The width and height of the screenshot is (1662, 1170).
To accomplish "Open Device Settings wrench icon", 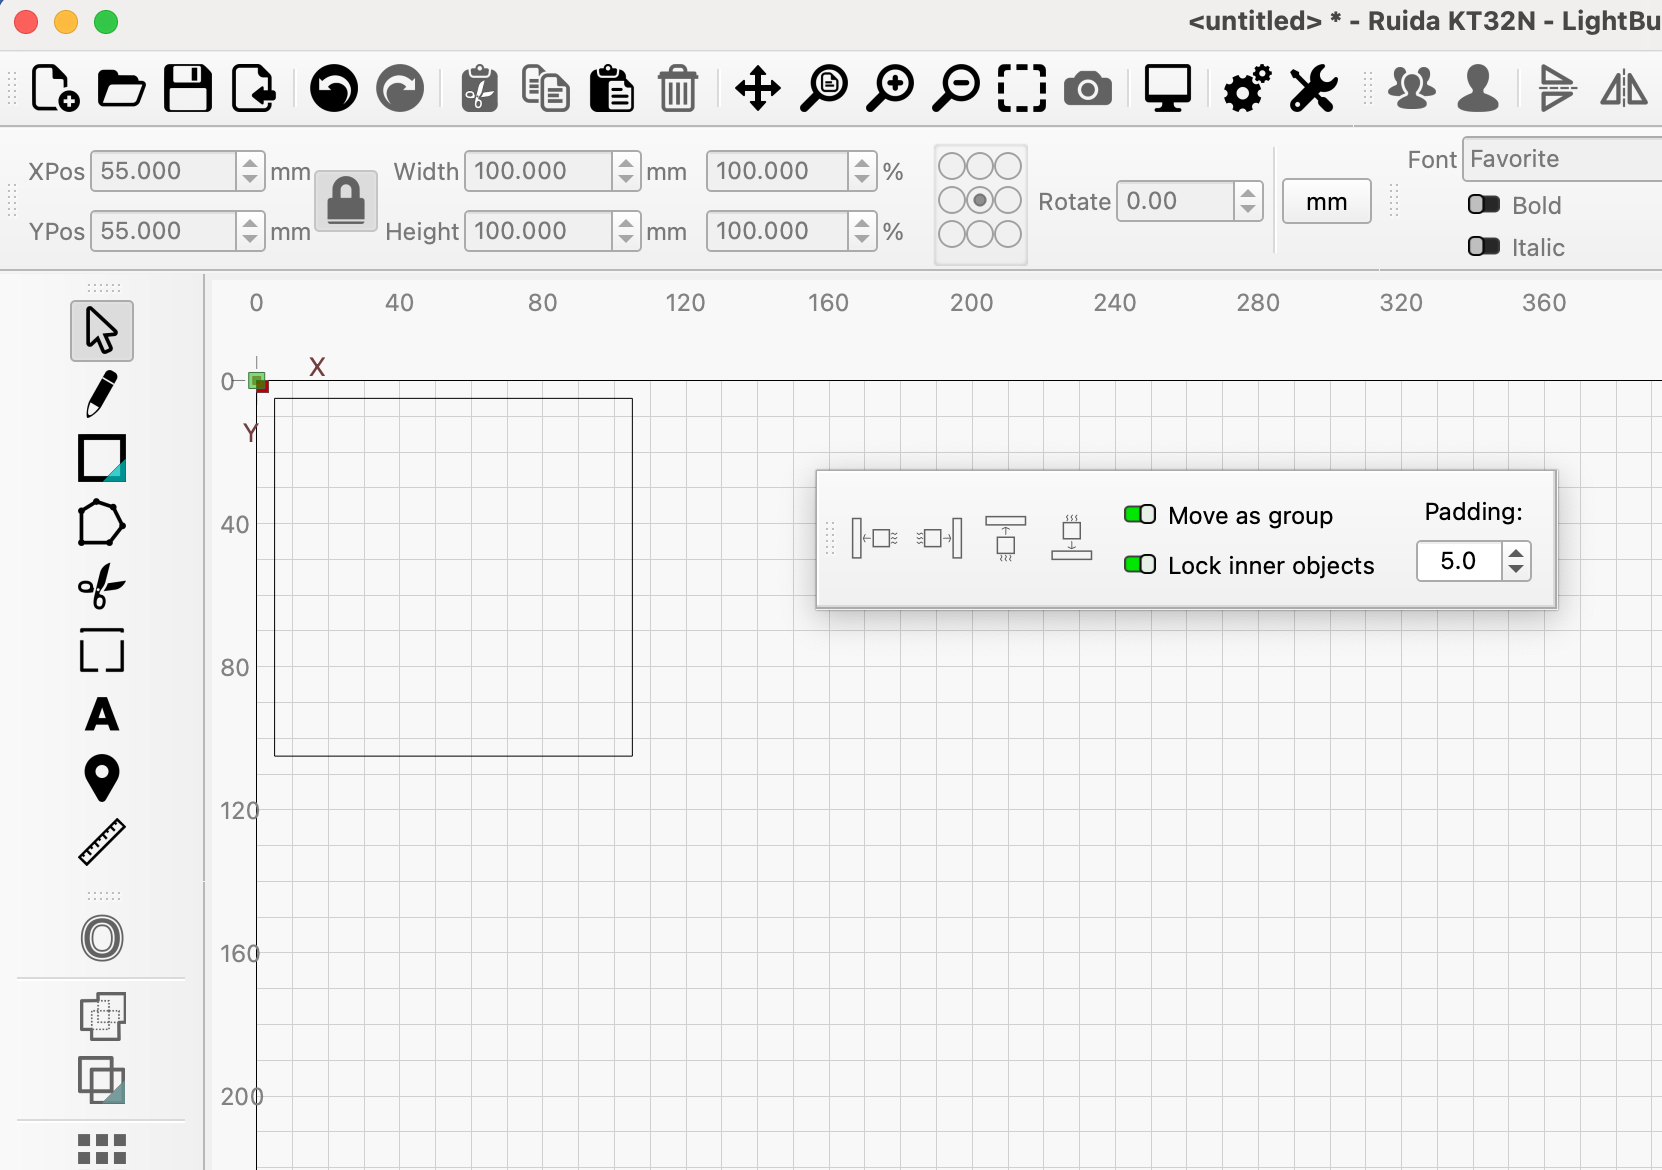I will (x=1313, y=89).
